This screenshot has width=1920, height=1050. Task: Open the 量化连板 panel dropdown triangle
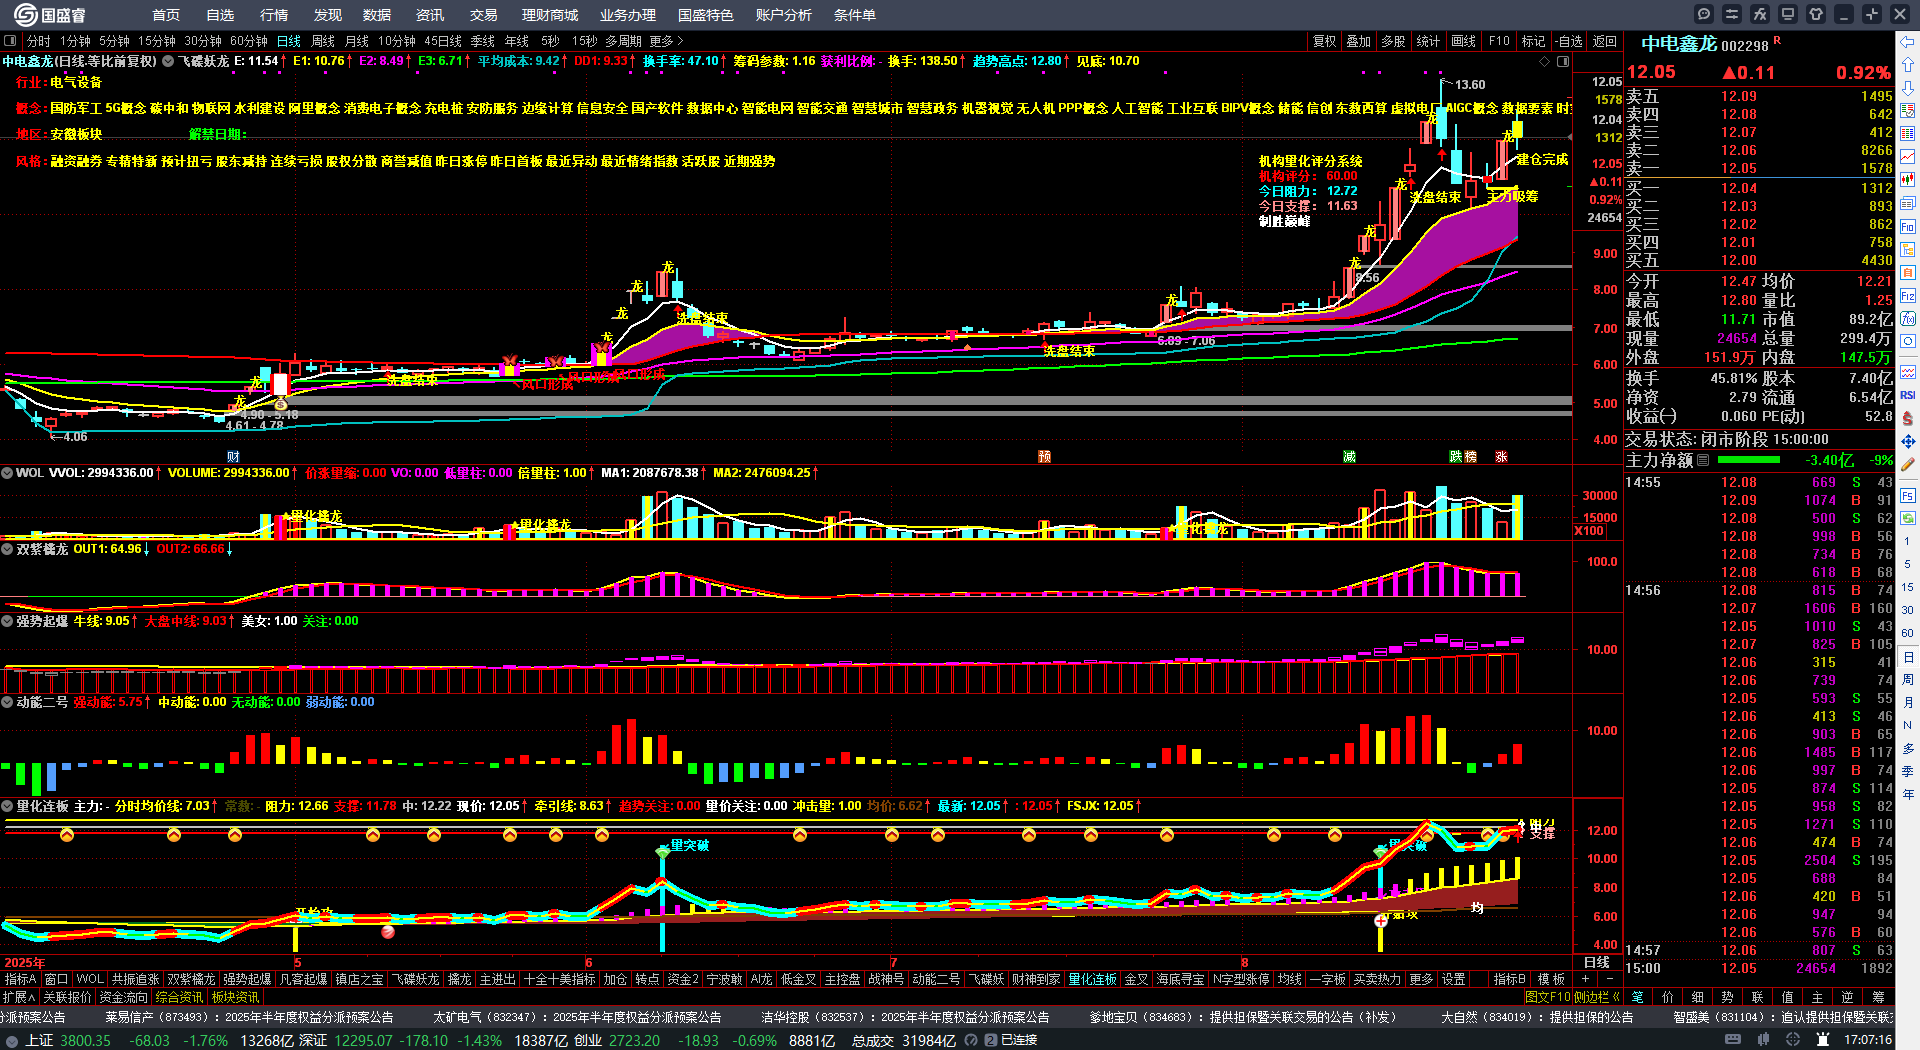pos(7,806)
